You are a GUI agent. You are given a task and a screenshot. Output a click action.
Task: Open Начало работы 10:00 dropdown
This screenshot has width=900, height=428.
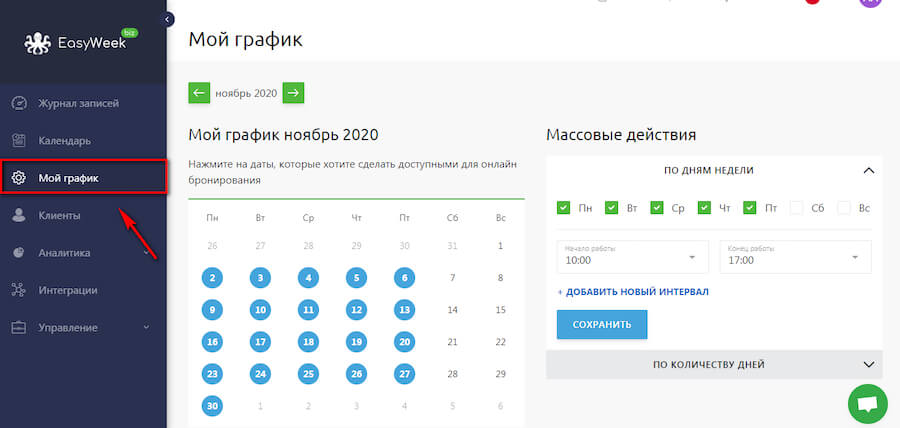pos(633,256)
